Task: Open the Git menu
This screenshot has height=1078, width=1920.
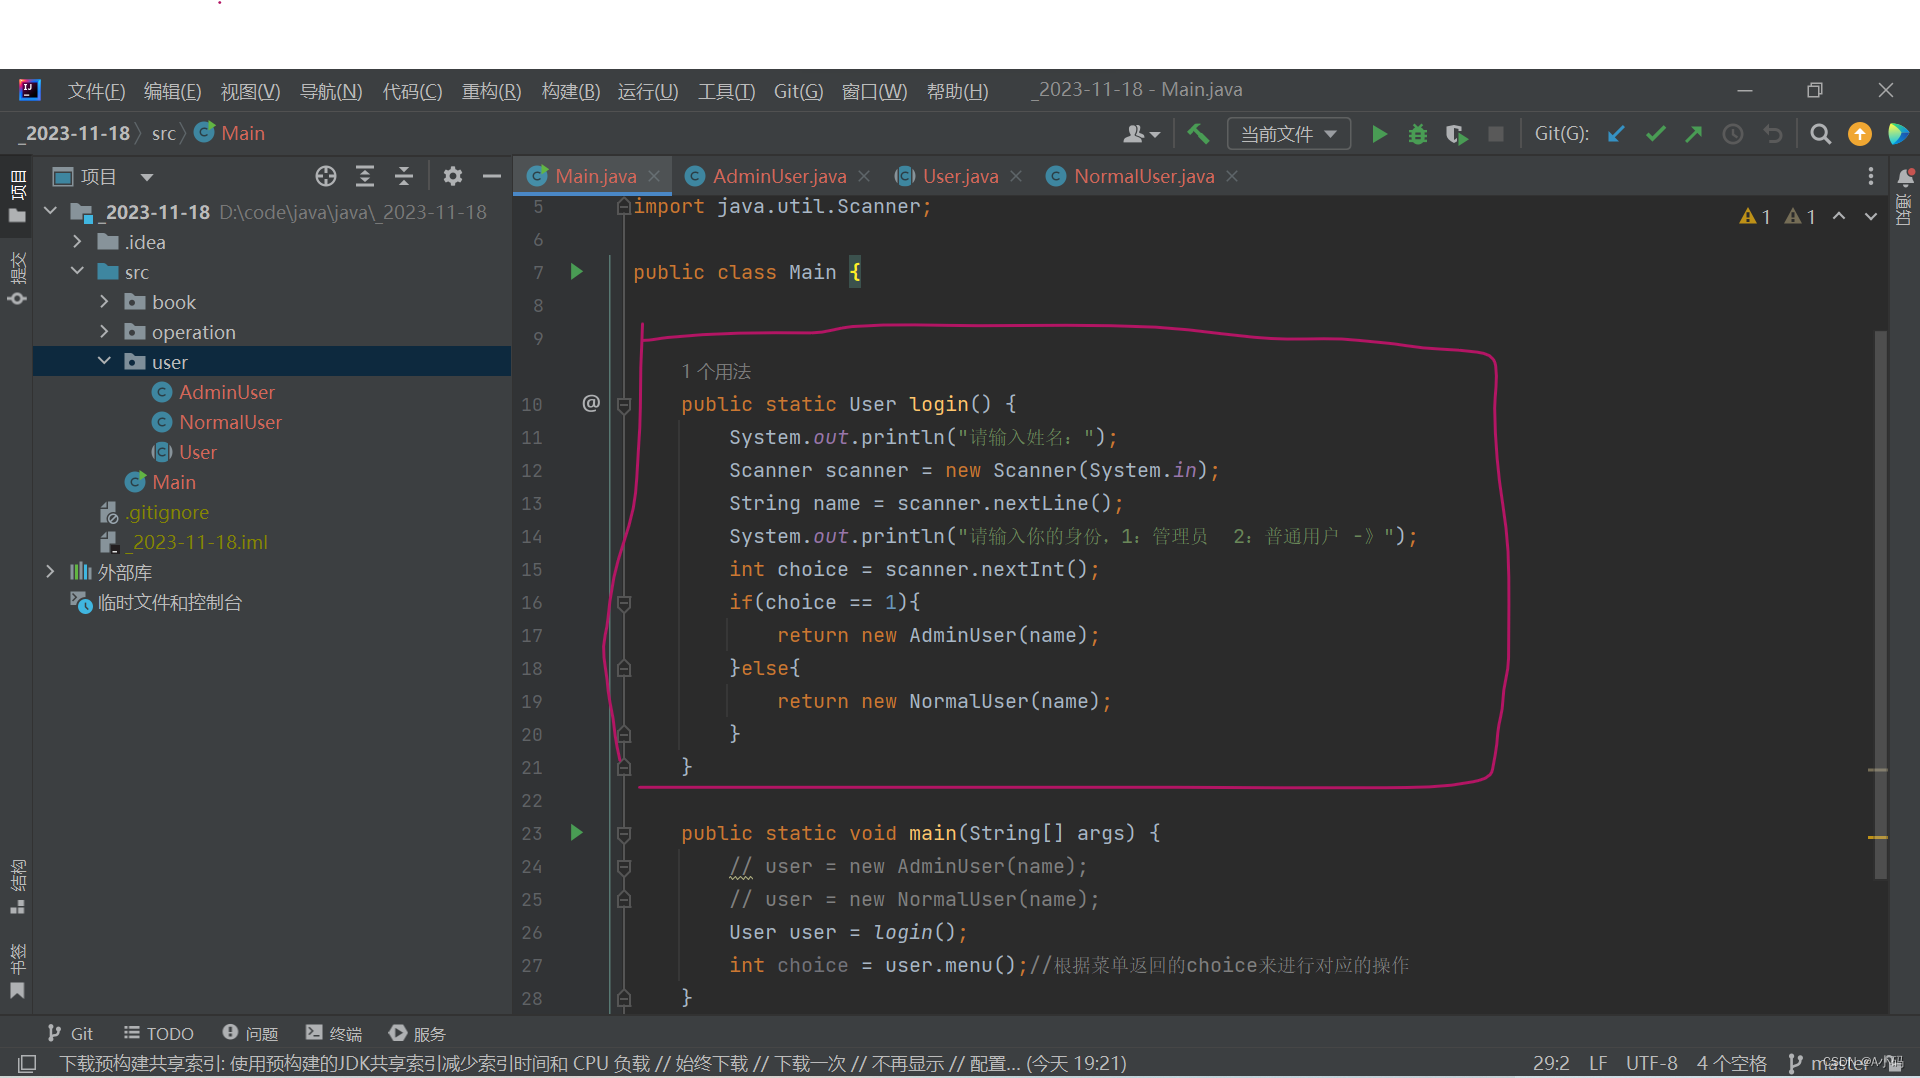Action: (798, 91)
